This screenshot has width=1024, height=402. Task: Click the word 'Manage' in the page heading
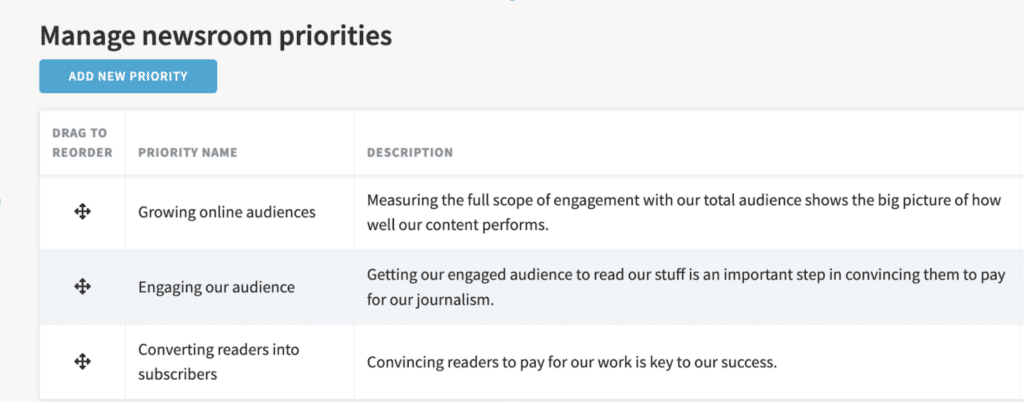(87, 37)
